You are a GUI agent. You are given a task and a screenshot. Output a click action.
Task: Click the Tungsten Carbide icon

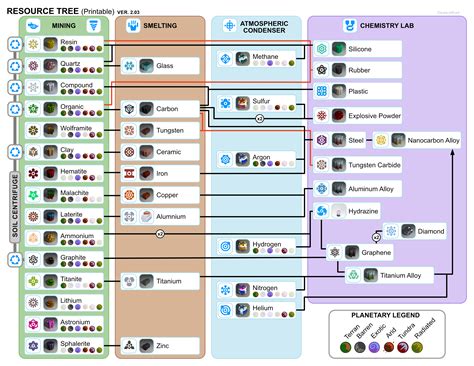click(339, 165)
